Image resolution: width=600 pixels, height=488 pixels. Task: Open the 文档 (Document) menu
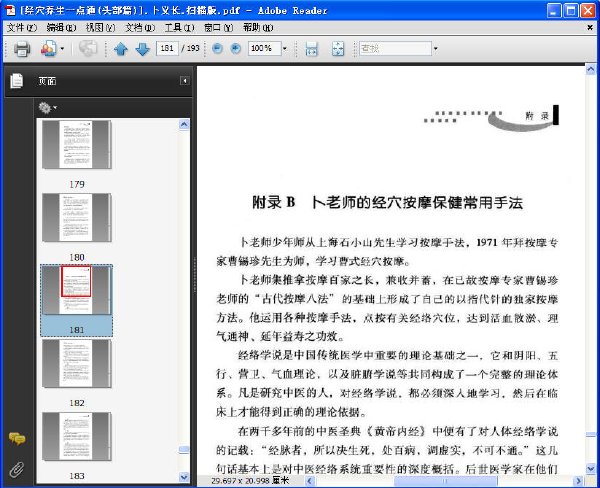point(140,28)
